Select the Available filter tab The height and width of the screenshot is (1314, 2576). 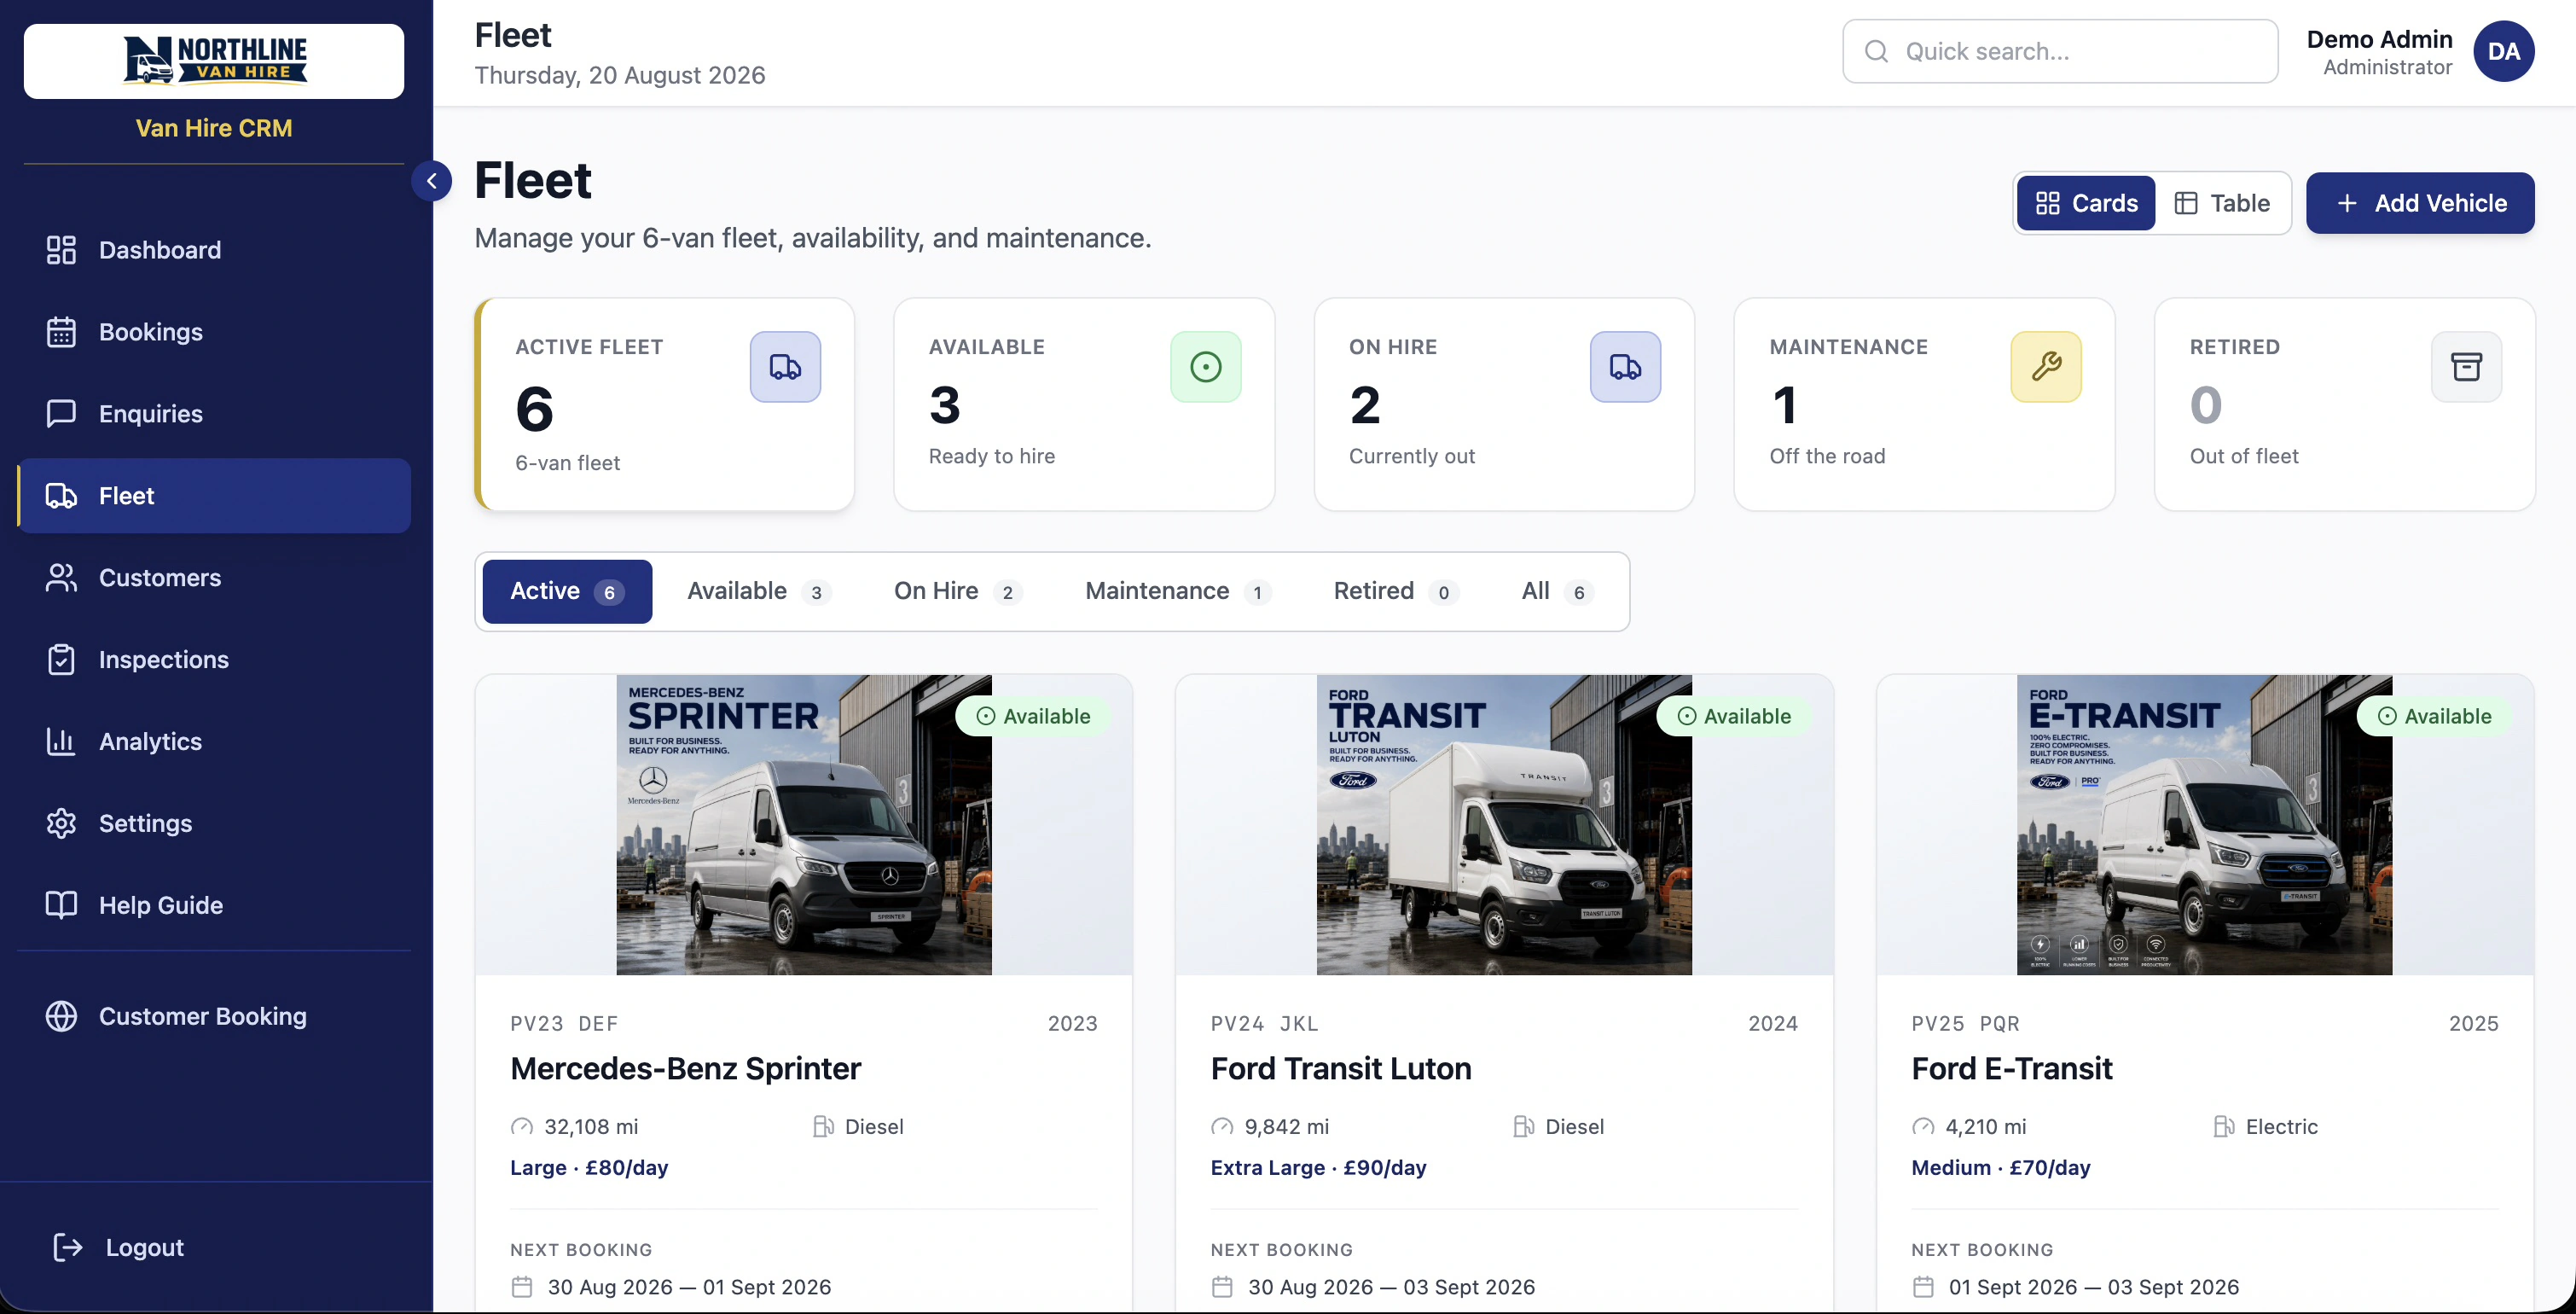click(x=759, y=592)
